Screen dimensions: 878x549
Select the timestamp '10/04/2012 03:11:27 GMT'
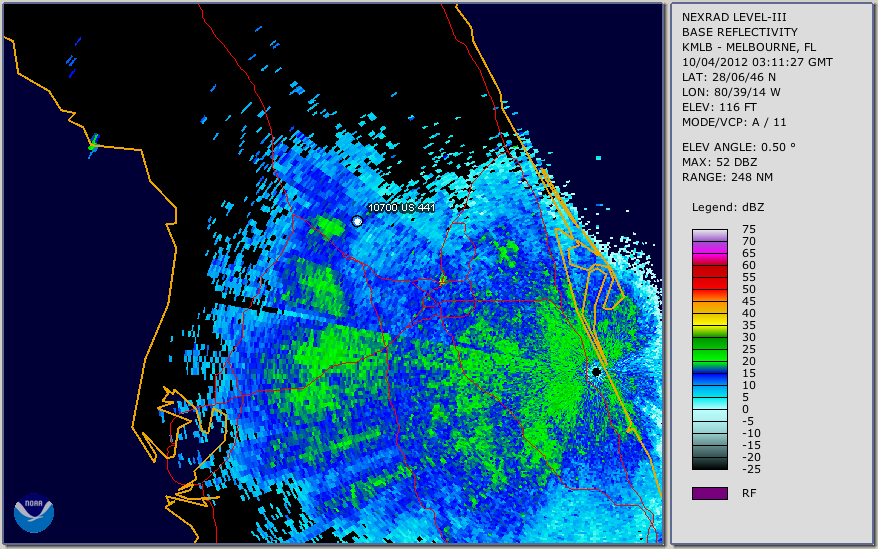757,62
